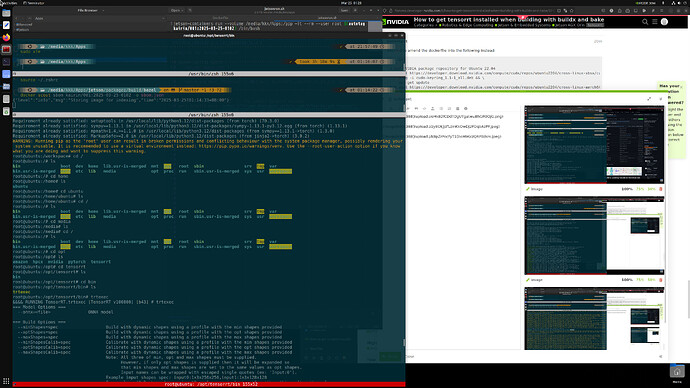Open the text editor's Open dropdown
This screenshot has width=690, height=388.
coord(176,10)
